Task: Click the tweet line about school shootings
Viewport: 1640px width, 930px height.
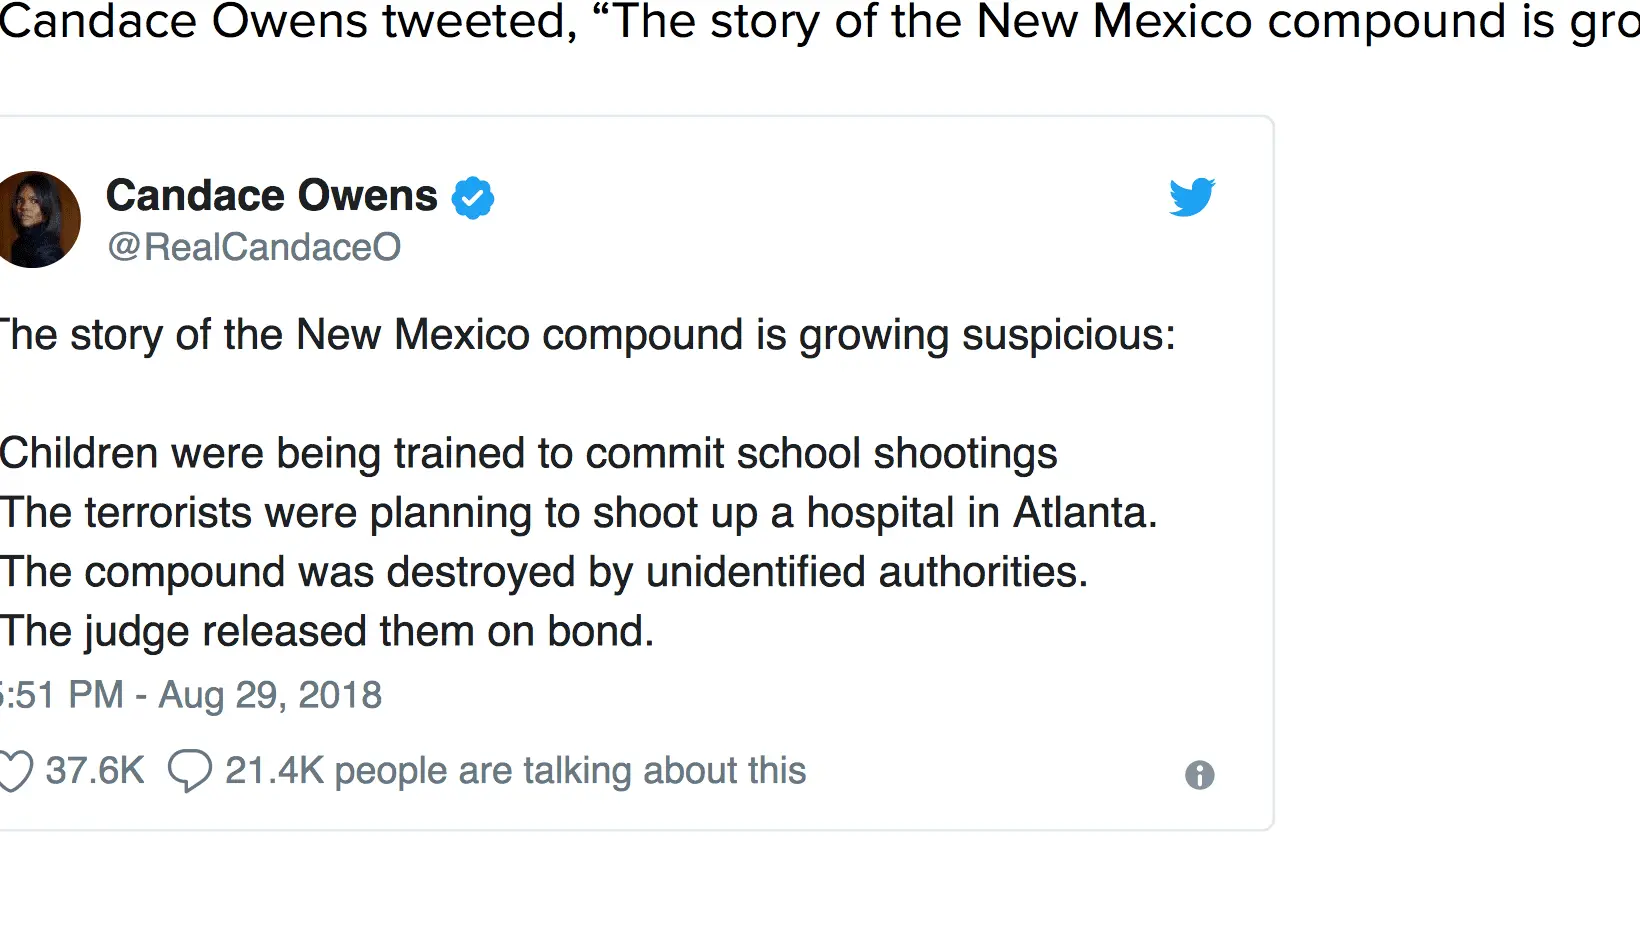Action: point(528,454)
